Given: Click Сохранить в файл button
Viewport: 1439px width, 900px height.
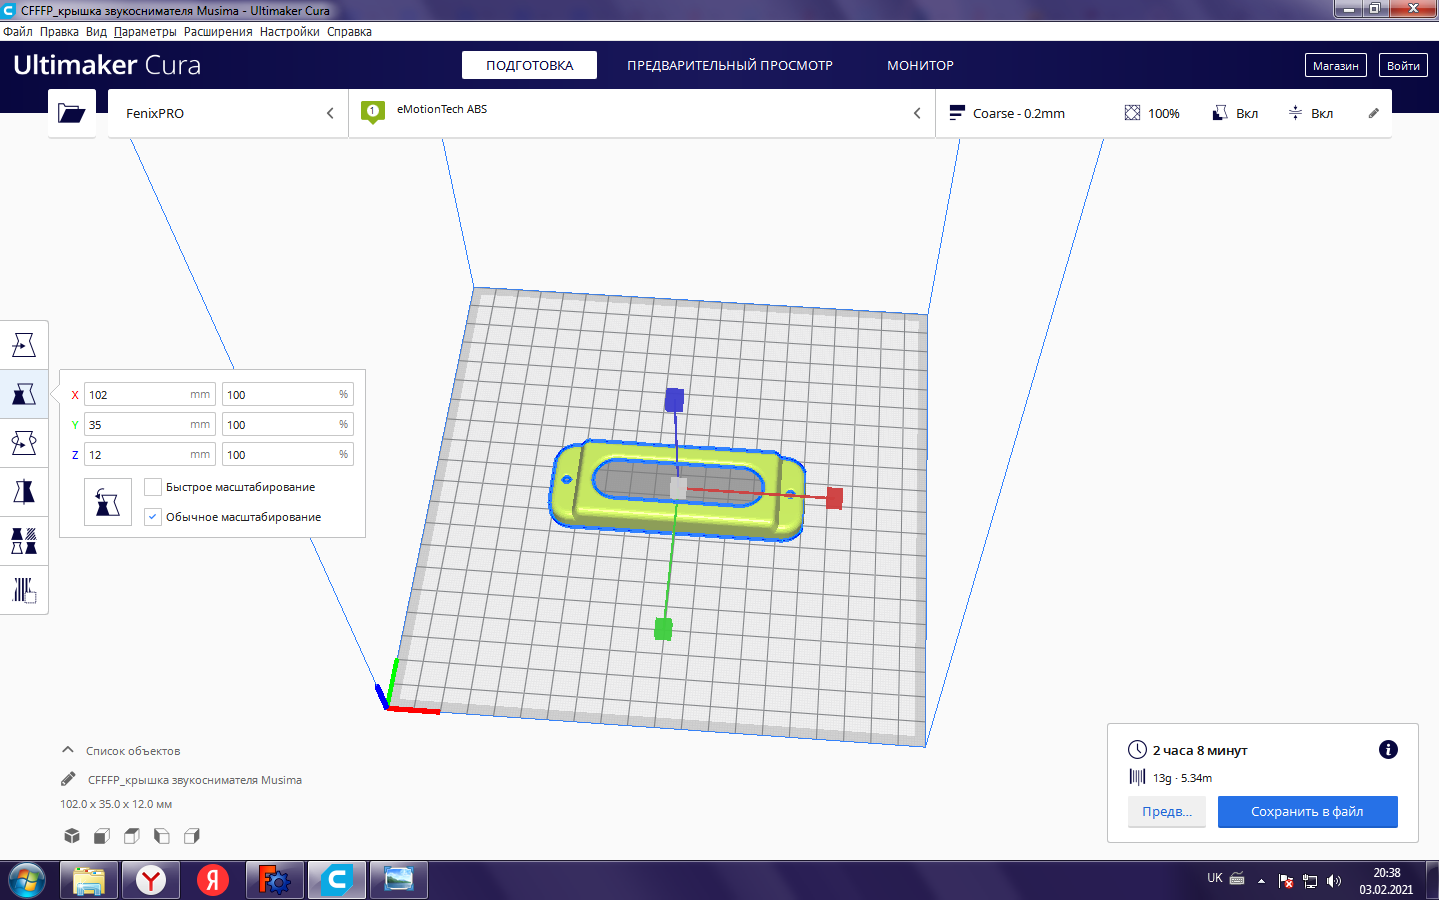Looking at the screenshot, I should (1307, 811).
